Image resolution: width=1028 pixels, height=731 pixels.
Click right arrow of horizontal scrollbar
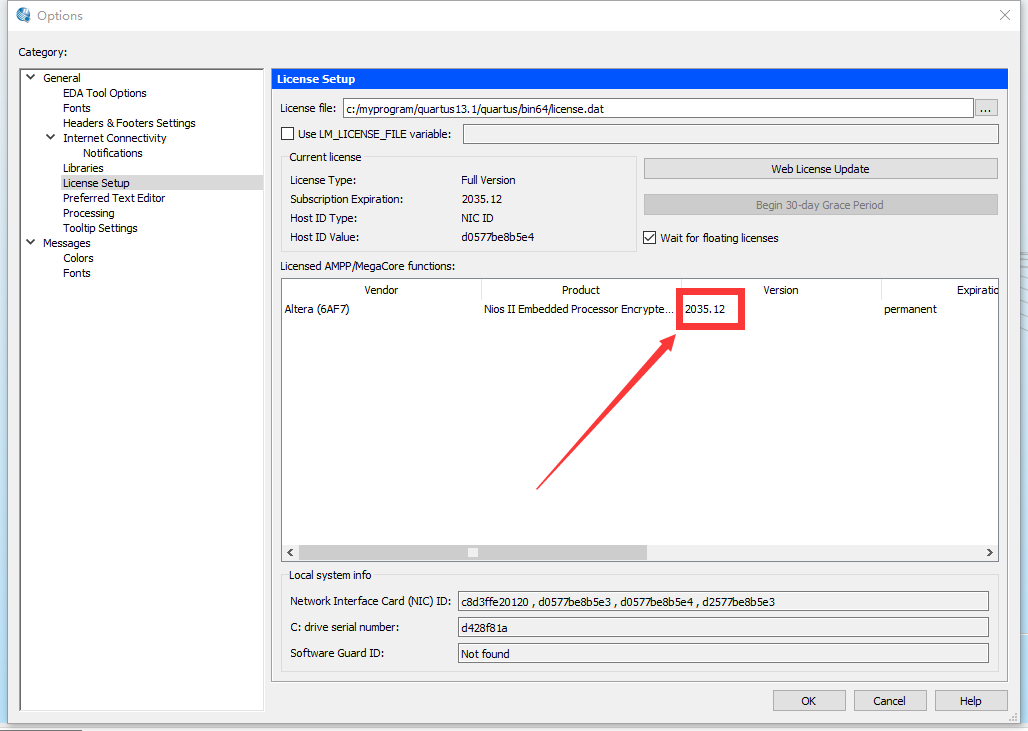coord(989,553)
